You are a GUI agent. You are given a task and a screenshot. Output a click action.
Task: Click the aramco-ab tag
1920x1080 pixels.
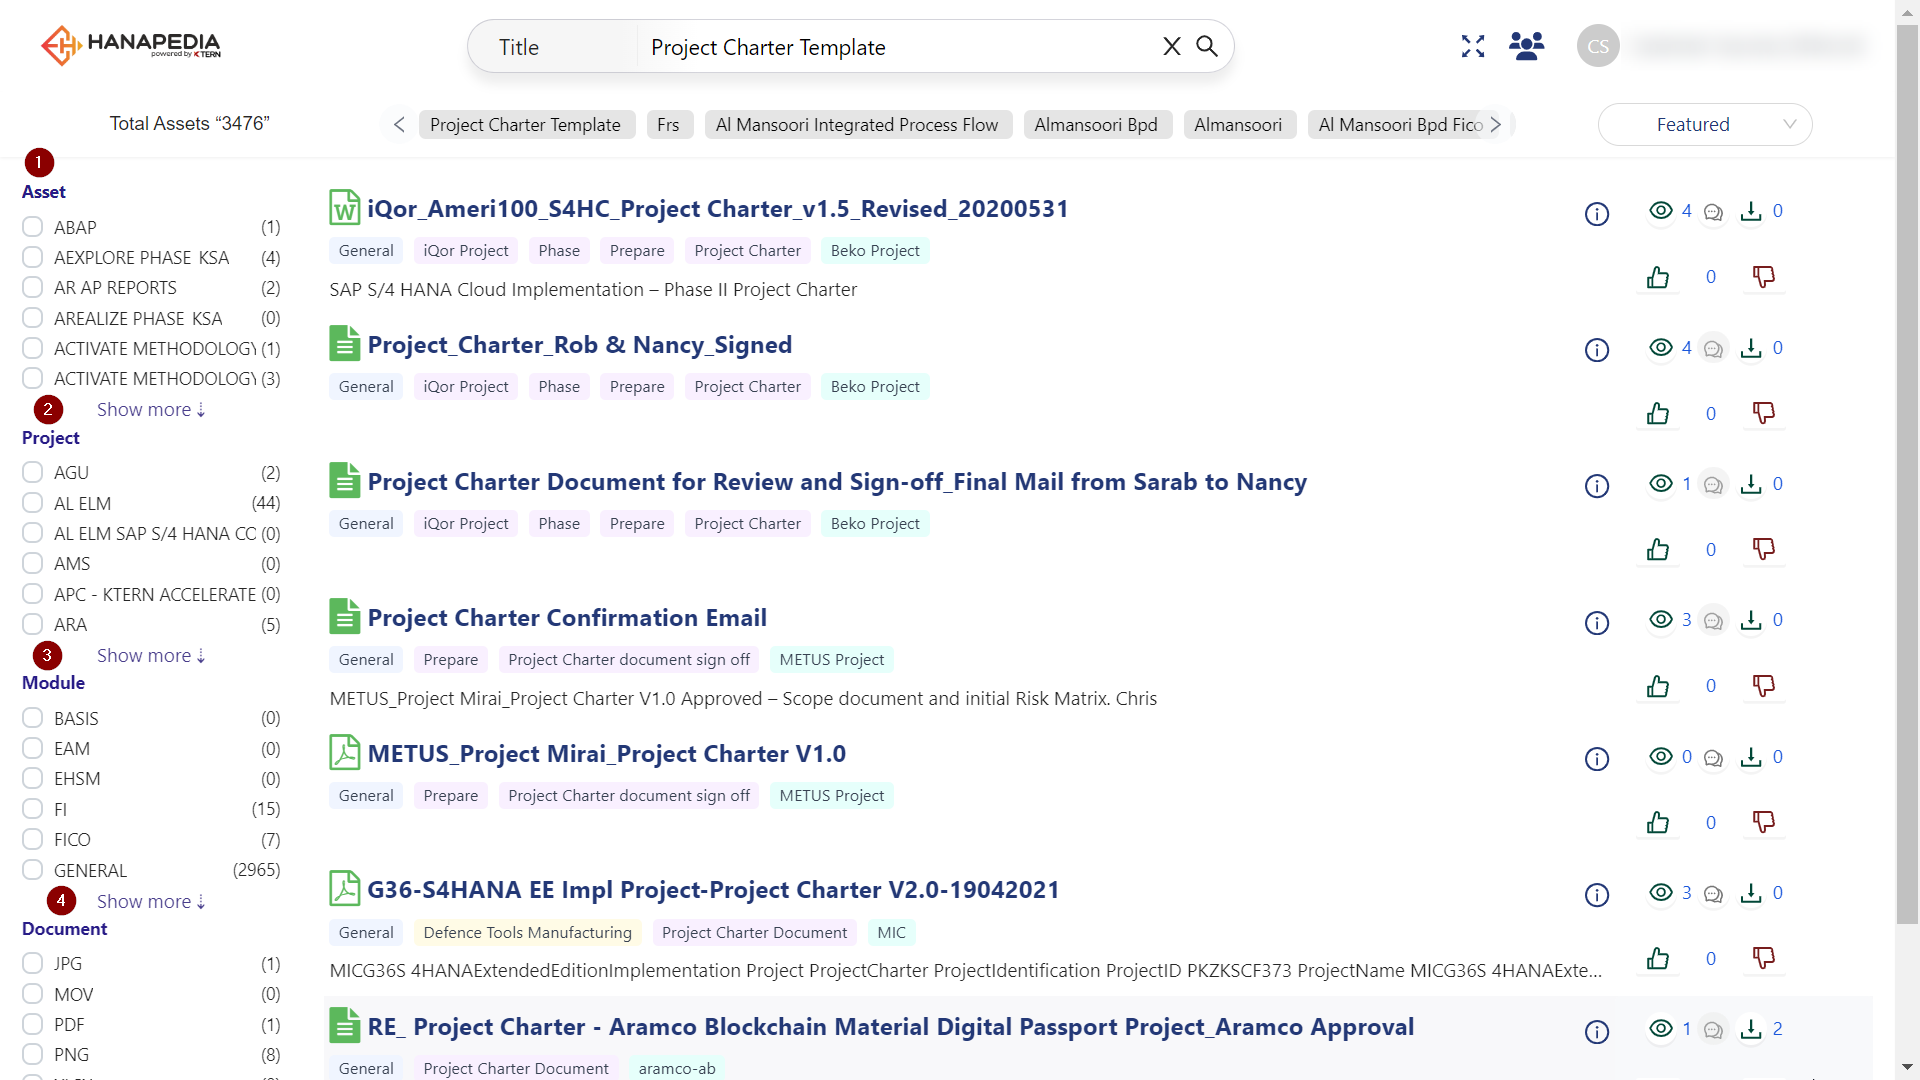[677, 1068]
